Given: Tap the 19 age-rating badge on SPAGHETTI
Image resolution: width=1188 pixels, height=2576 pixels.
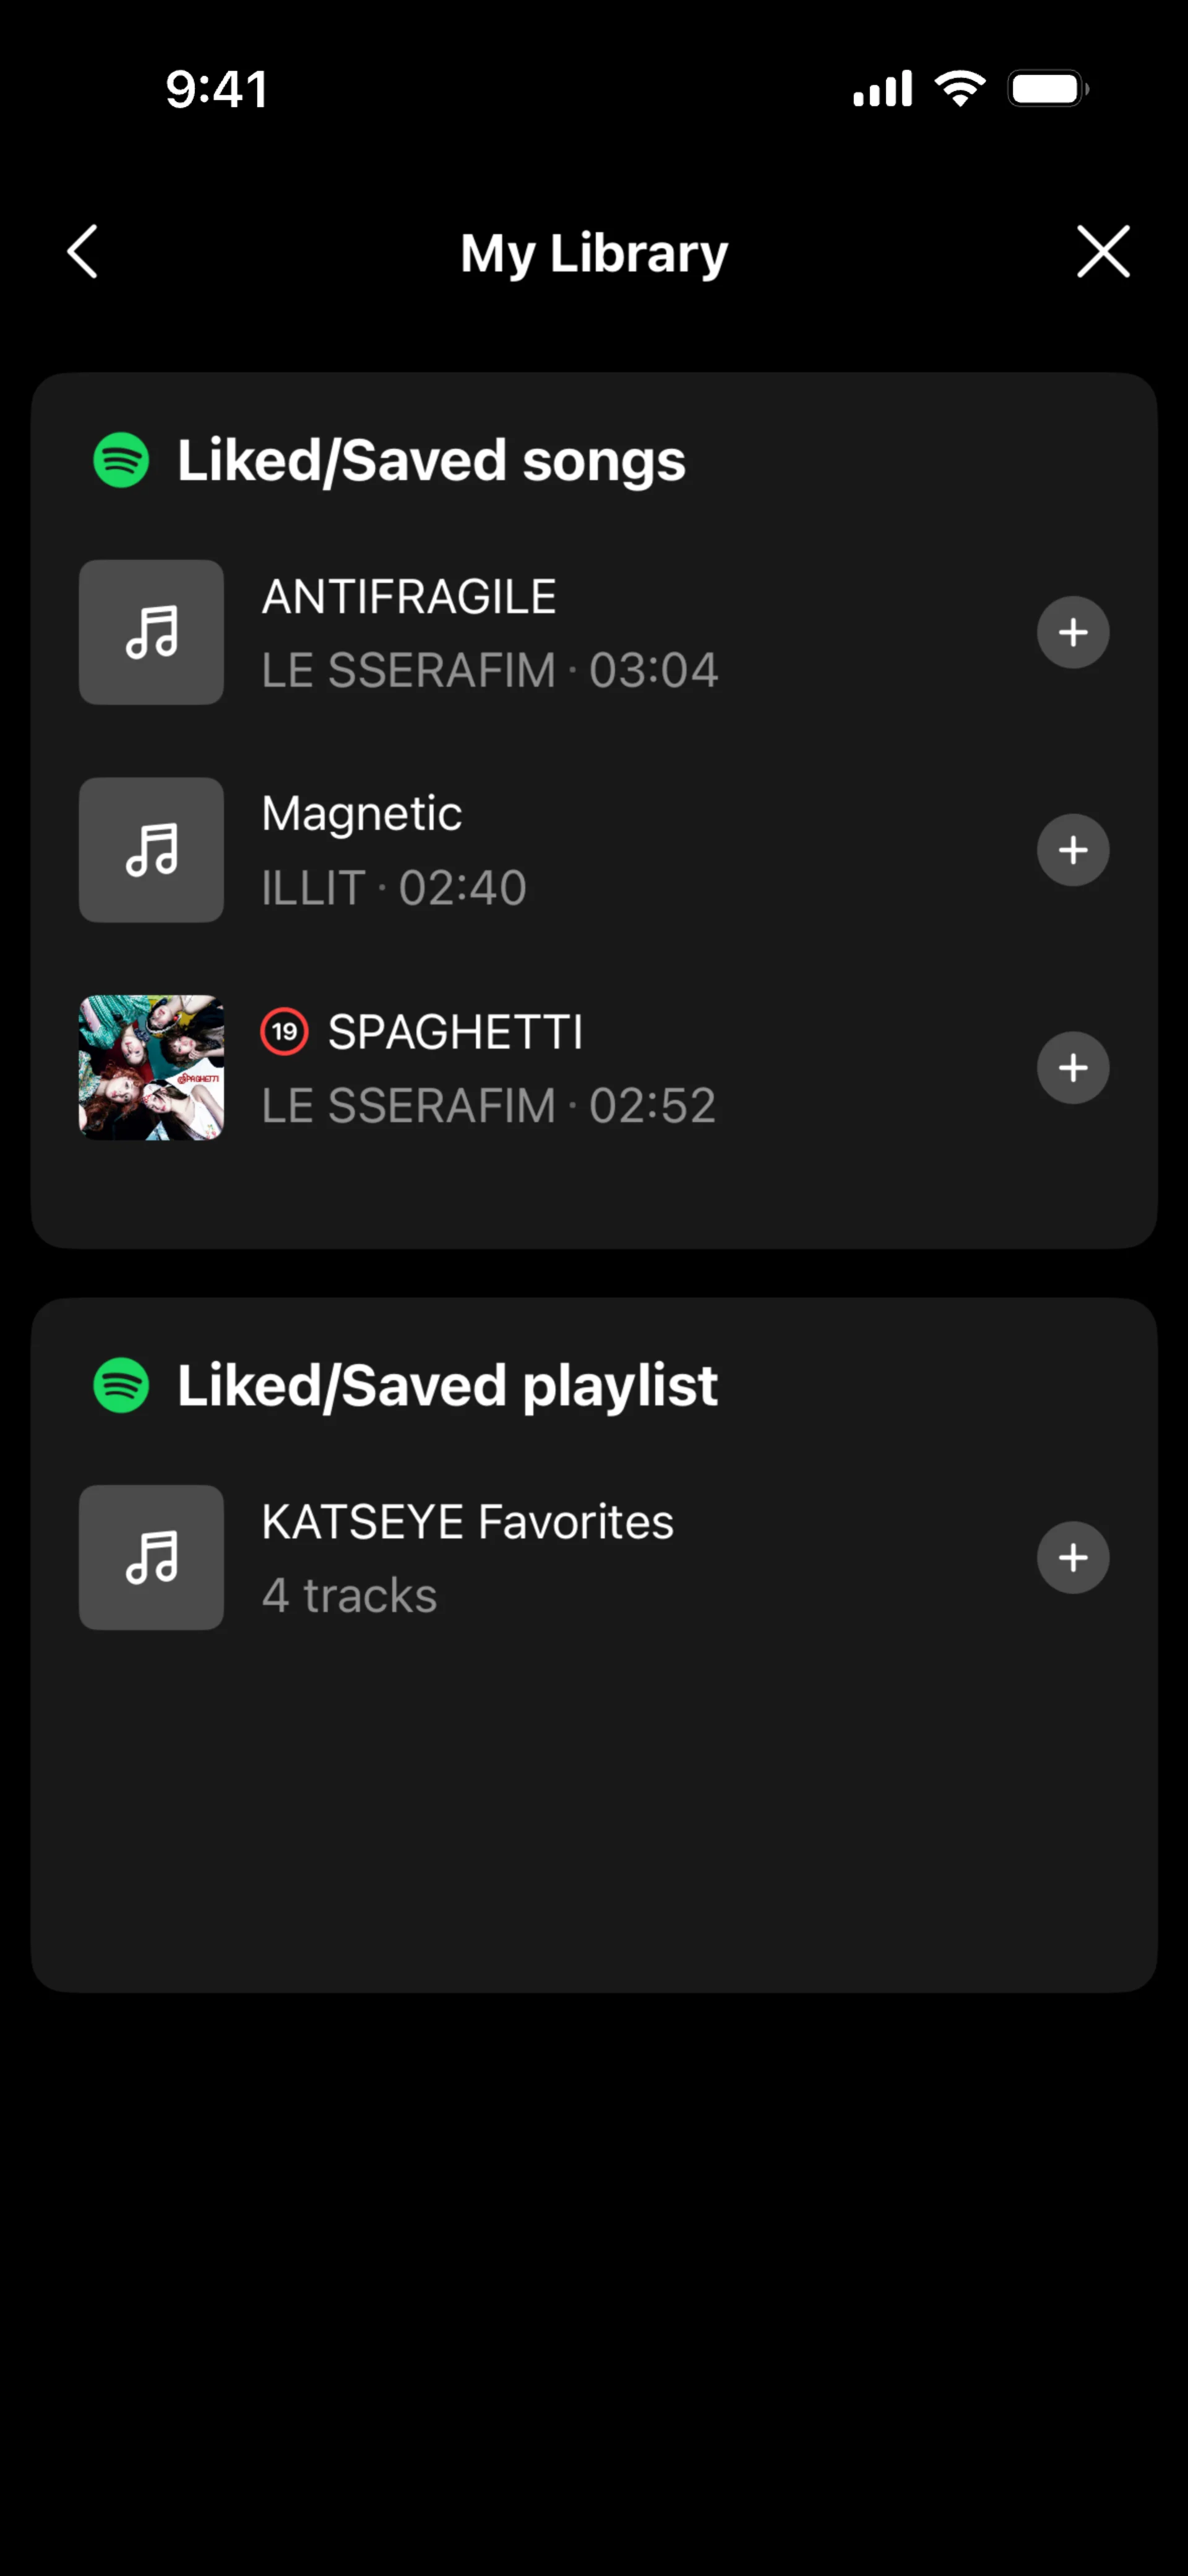Looking at the screenshot, I should click(284, 1031).
